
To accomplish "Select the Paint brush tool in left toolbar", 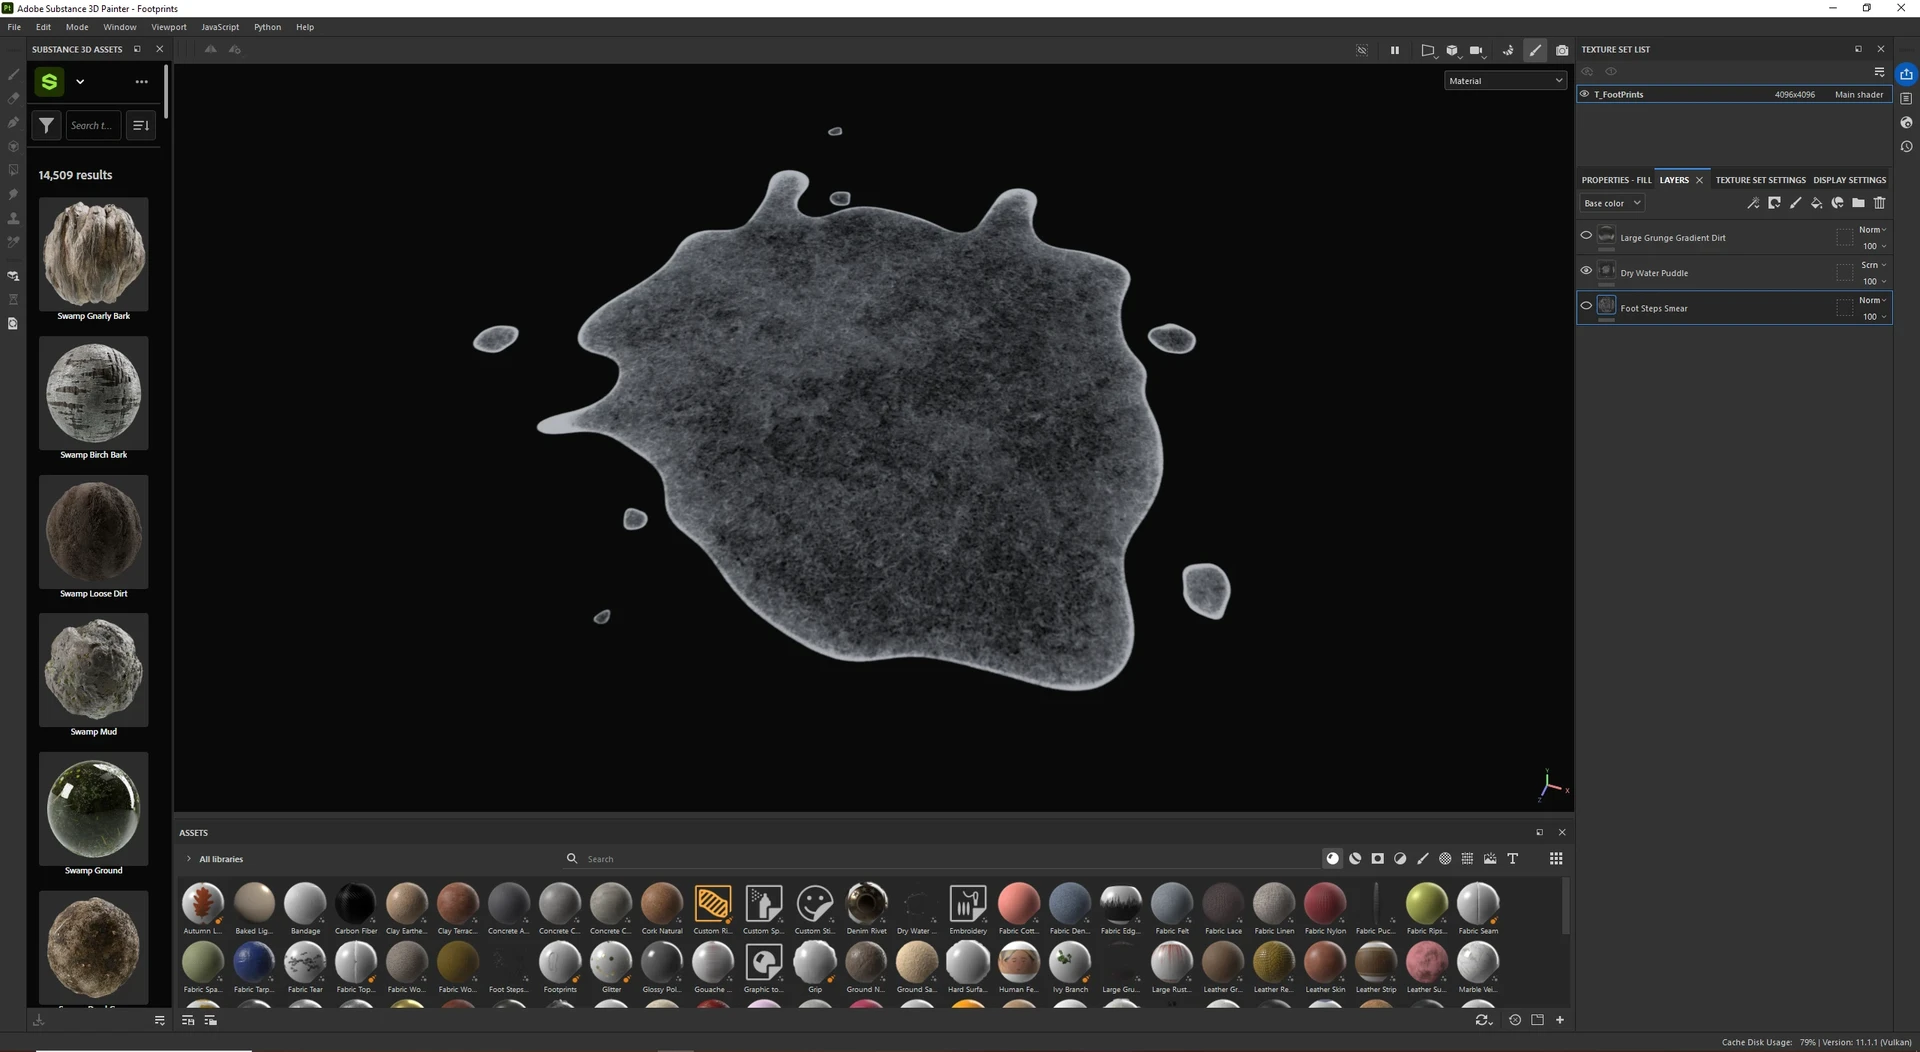I will (13, 75).
